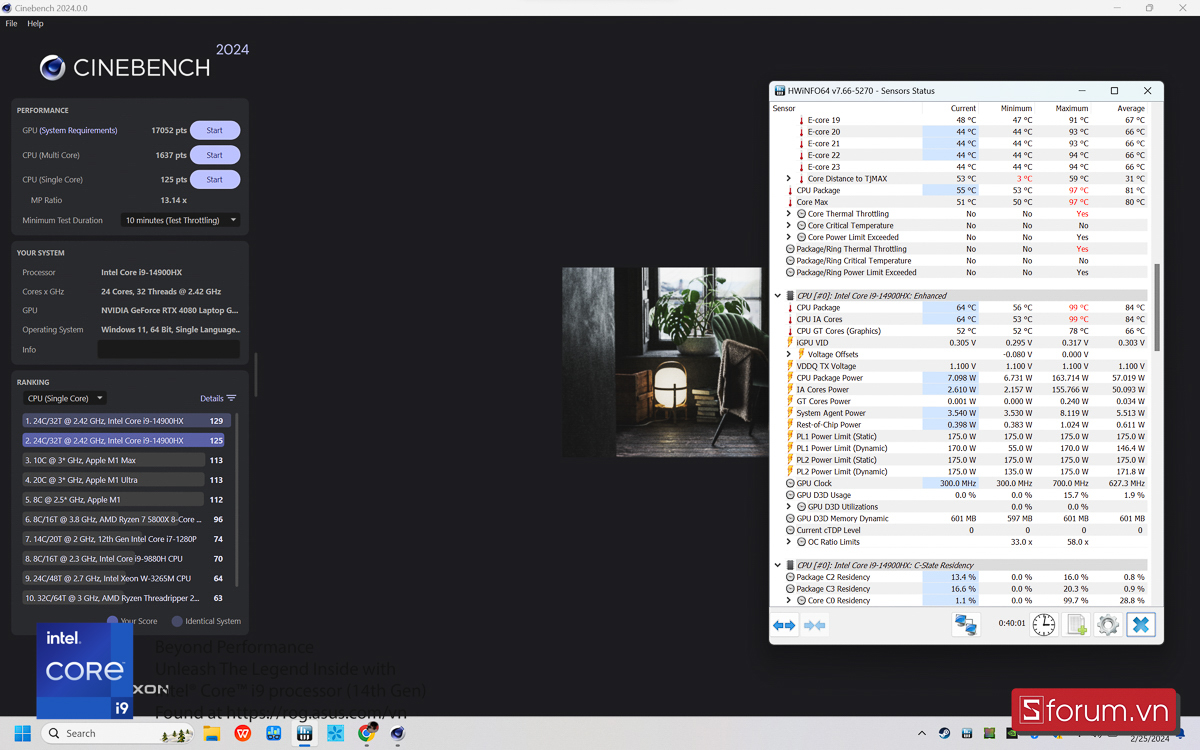Screen dimensions: 1200x750
Task: Open the Help menu
Action: [x=35, y=23]
